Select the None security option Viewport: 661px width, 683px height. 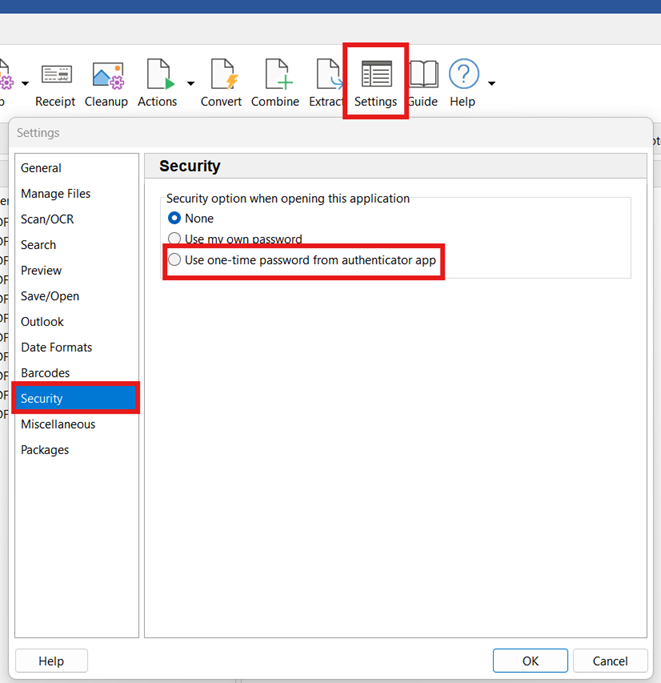pos(175,218)
